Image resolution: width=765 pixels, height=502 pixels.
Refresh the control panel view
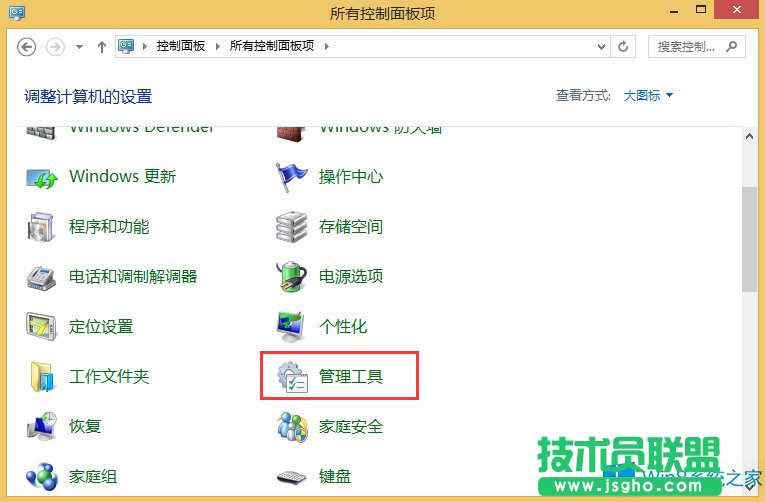[x=623, y=47]
